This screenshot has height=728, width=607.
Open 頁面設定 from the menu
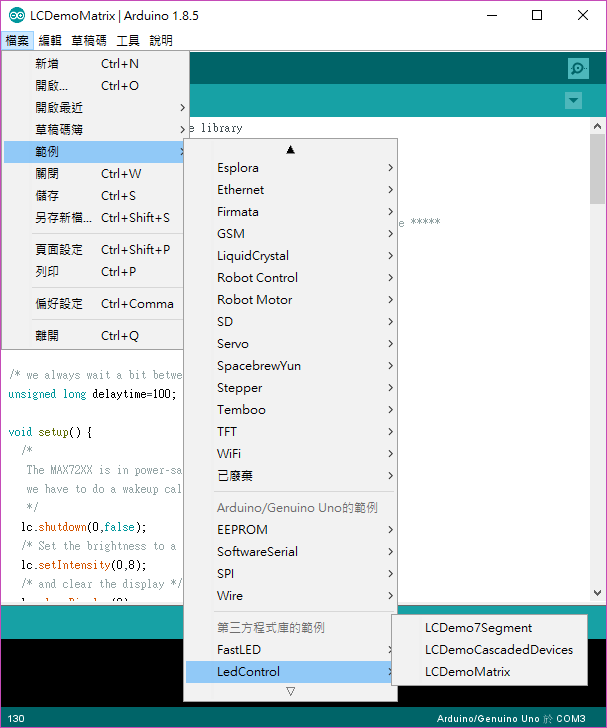coord(94,249)
